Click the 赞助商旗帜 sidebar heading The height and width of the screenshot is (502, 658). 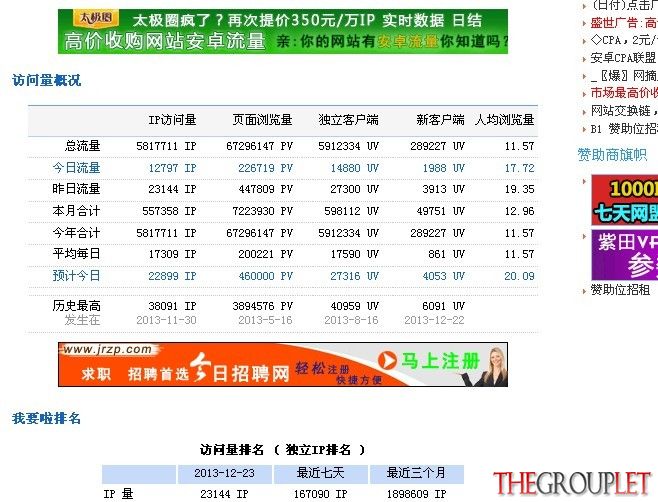pyautogui.click(x=612, y=154)
